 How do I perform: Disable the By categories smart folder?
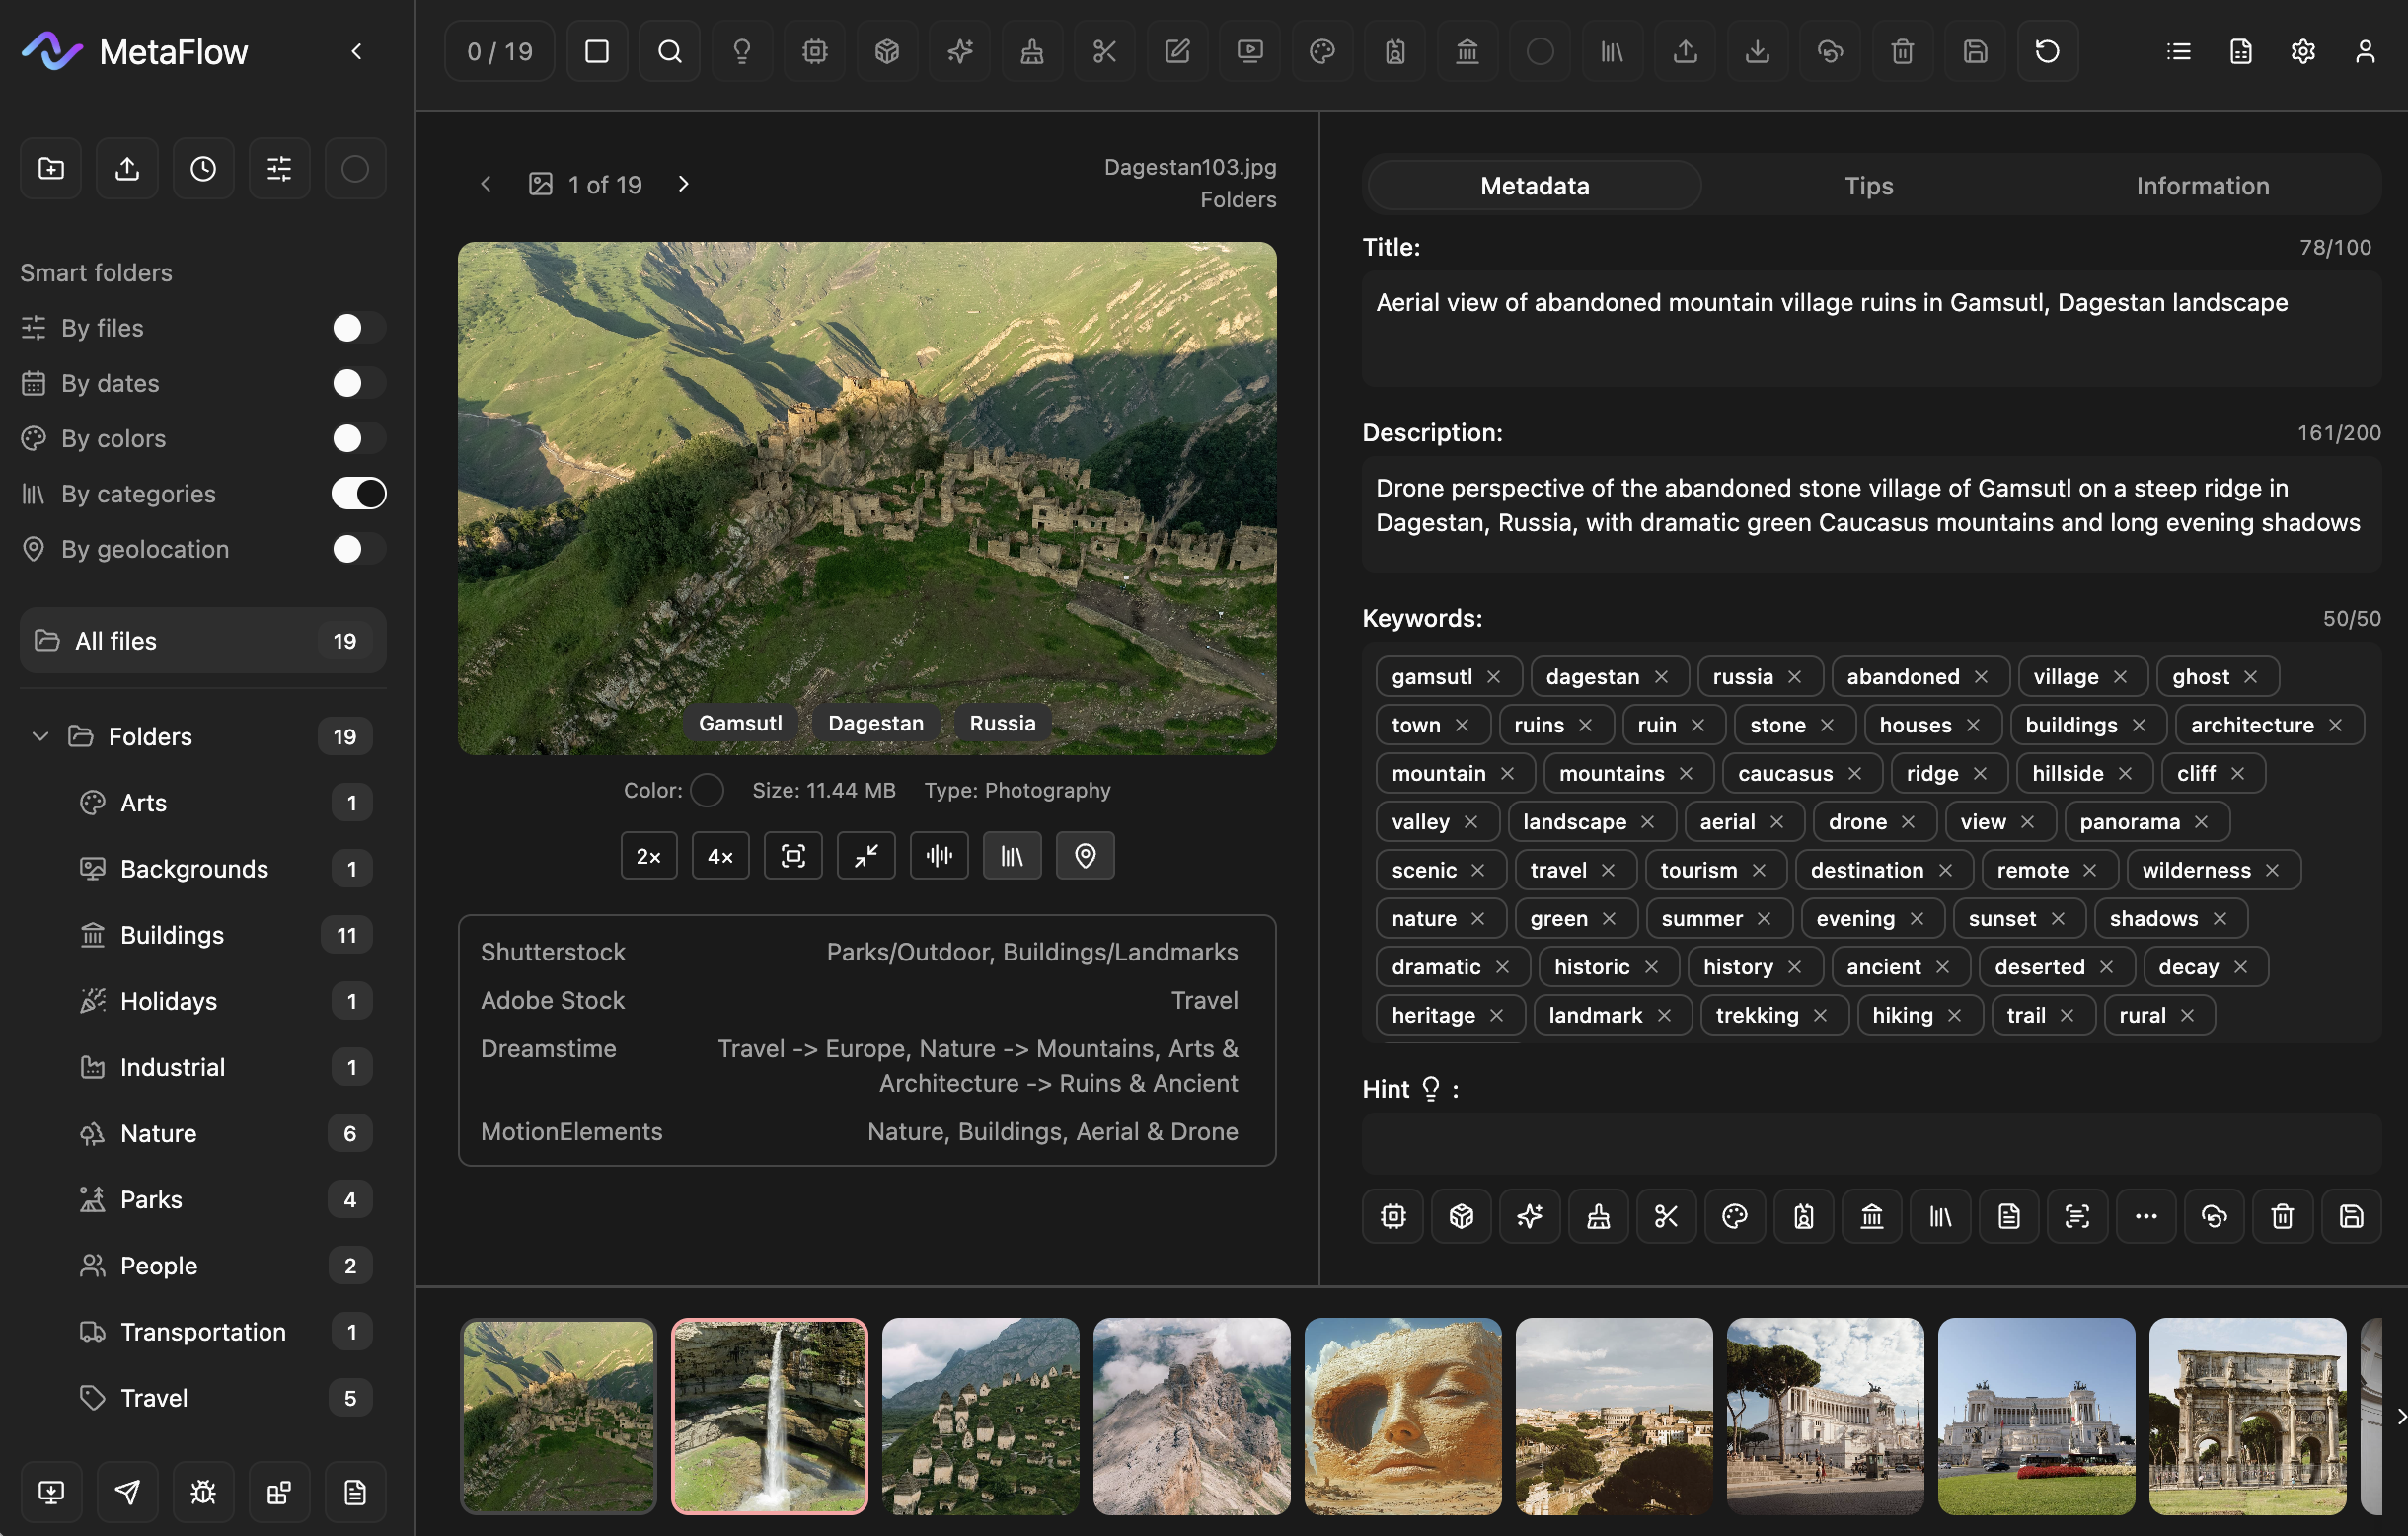point(359,493)
